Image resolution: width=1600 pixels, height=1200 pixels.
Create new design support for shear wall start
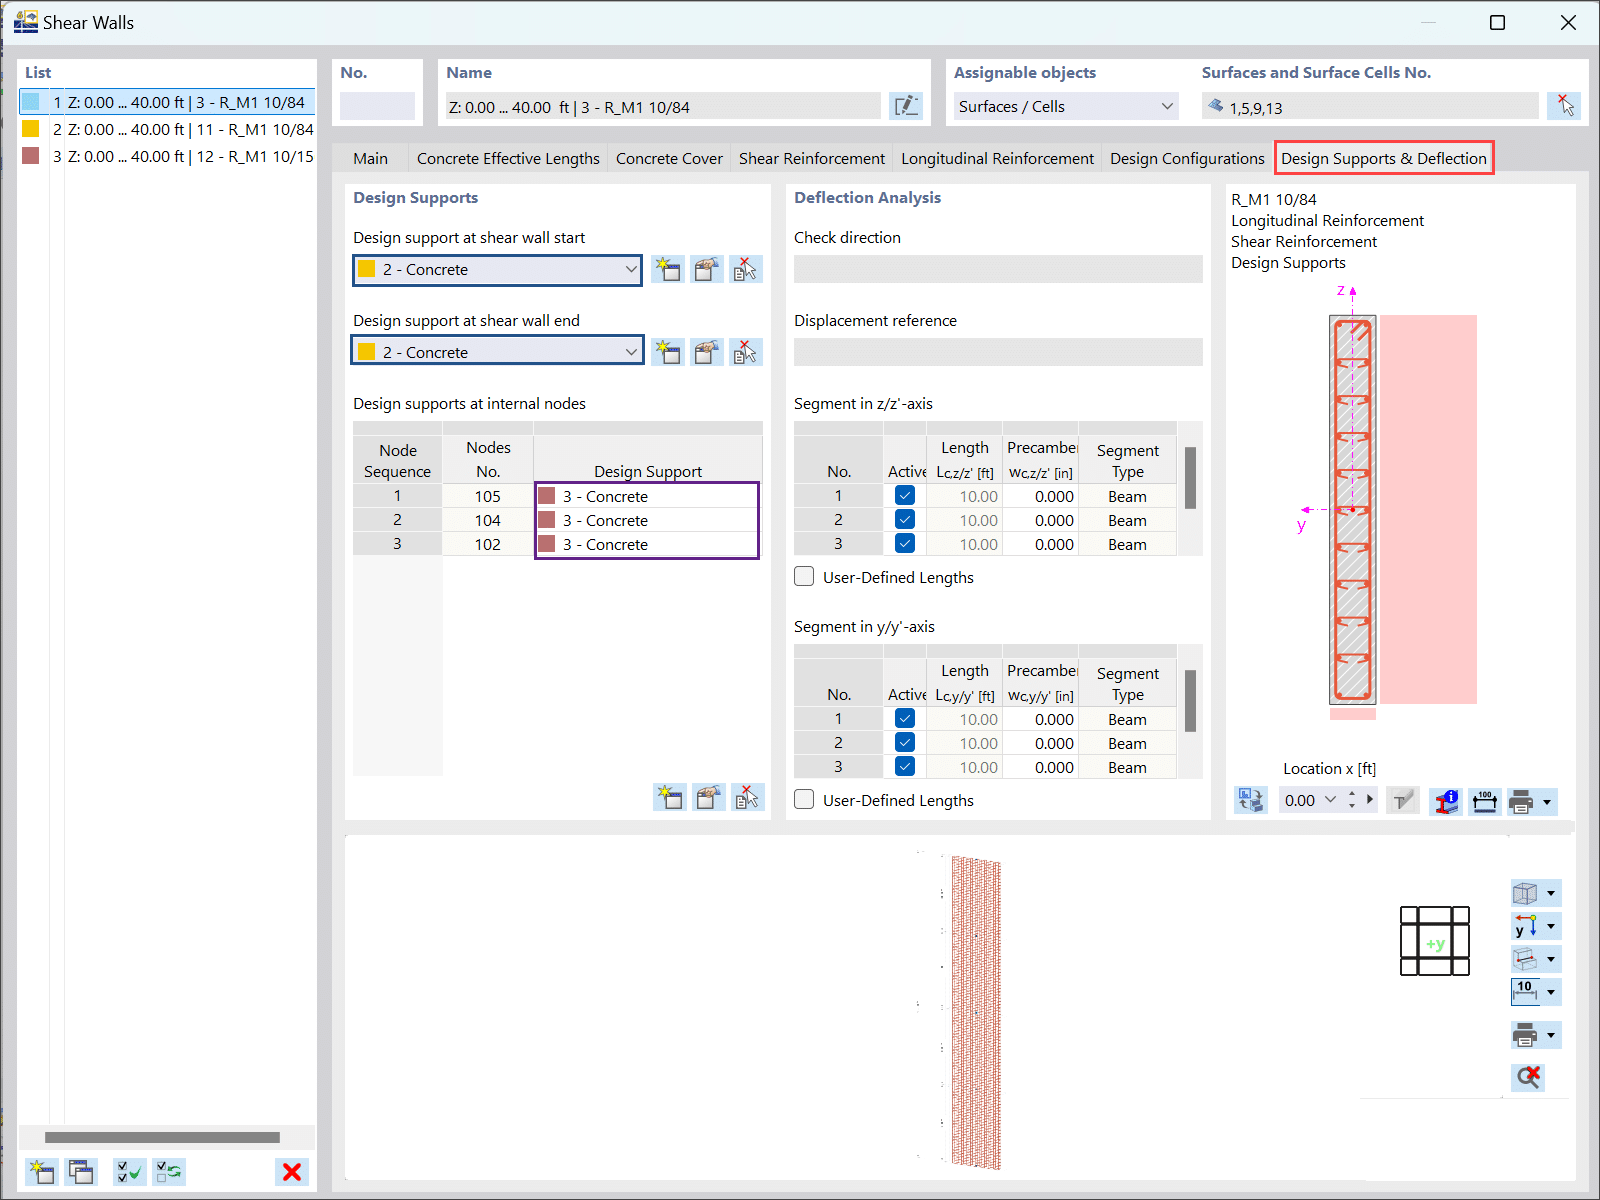[x=668, y=269]
